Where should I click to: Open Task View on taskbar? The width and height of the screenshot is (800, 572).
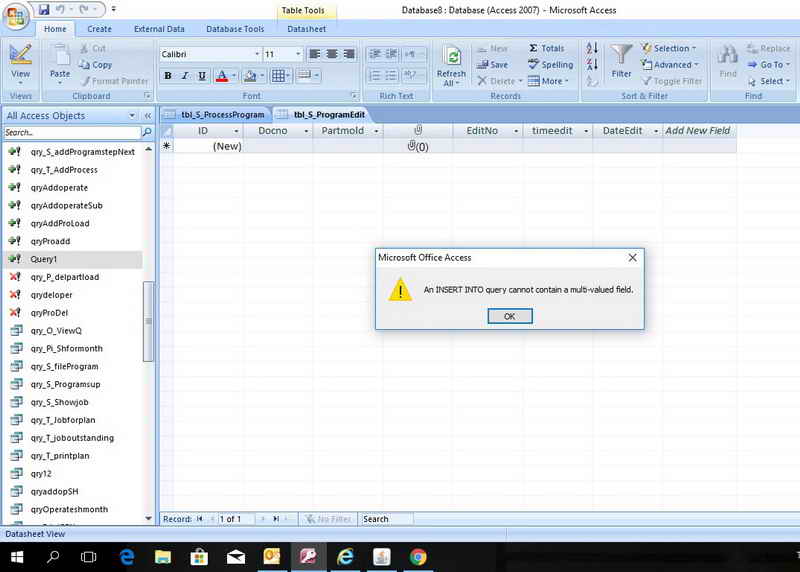click(88, 557)
